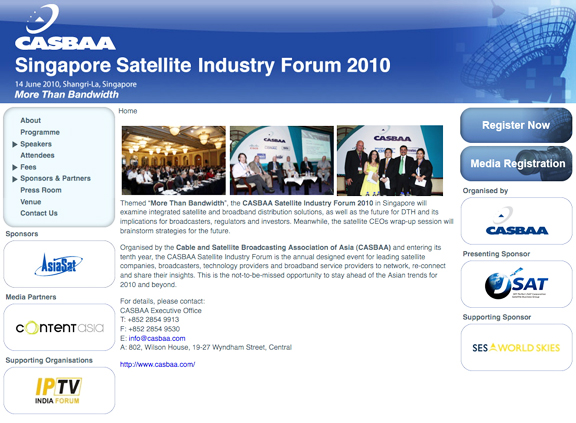The width and height of the screenshot is (576, 423).
Task: Open Sponsors & Partners page
Action: point(55,178)
